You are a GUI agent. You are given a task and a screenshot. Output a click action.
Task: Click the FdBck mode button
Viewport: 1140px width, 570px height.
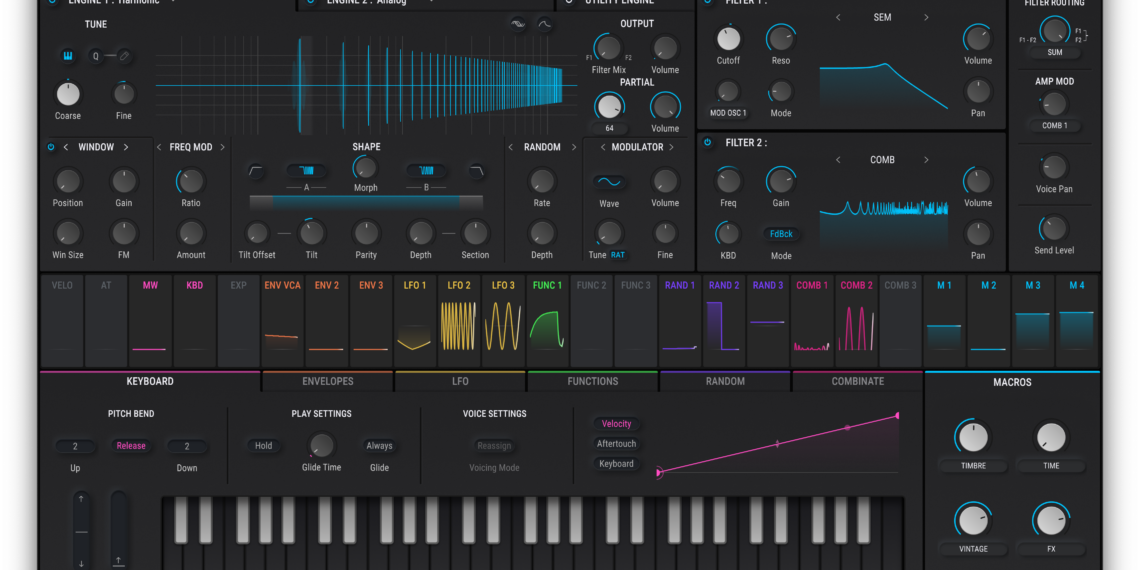coord(780,234)
